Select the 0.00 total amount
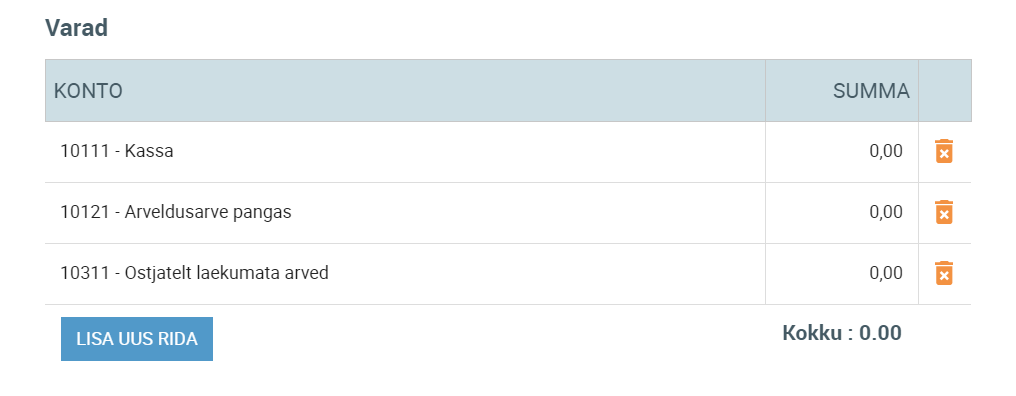 [x=880, y=333]
